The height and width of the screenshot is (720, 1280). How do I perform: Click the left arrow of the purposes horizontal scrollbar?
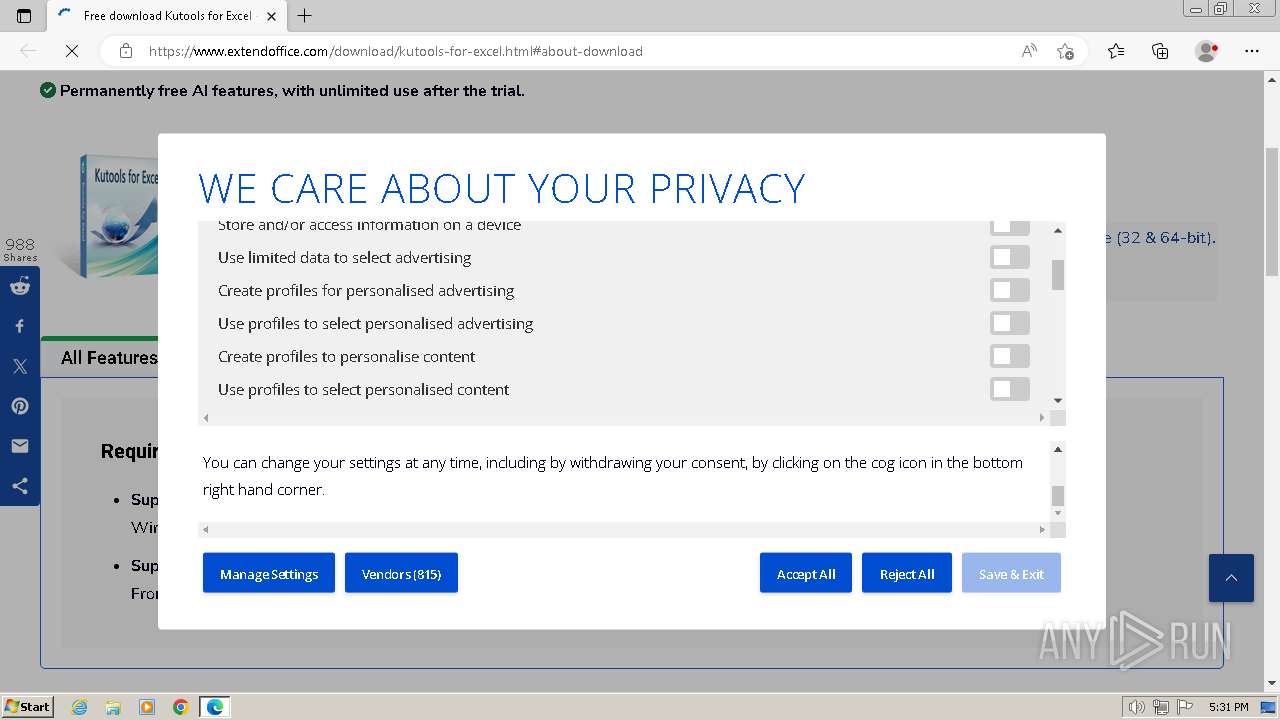click(206, 418)
